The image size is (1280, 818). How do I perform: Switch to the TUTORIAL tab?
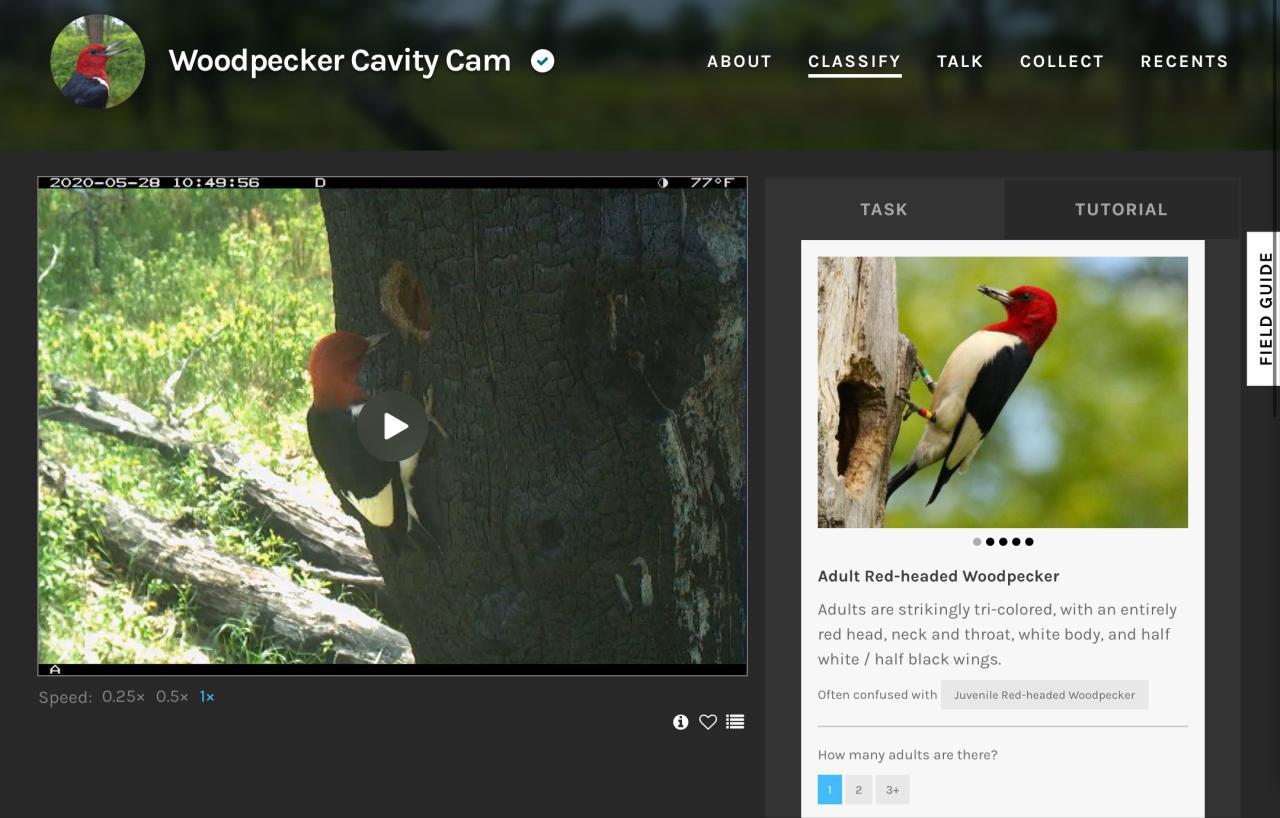pyautogui.click(x=1121, y=209)
